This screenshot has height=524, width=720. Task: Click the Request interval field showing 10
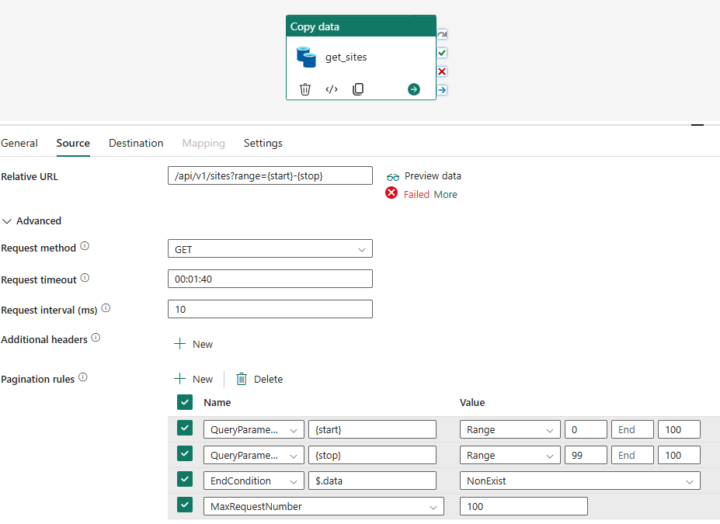270,309
